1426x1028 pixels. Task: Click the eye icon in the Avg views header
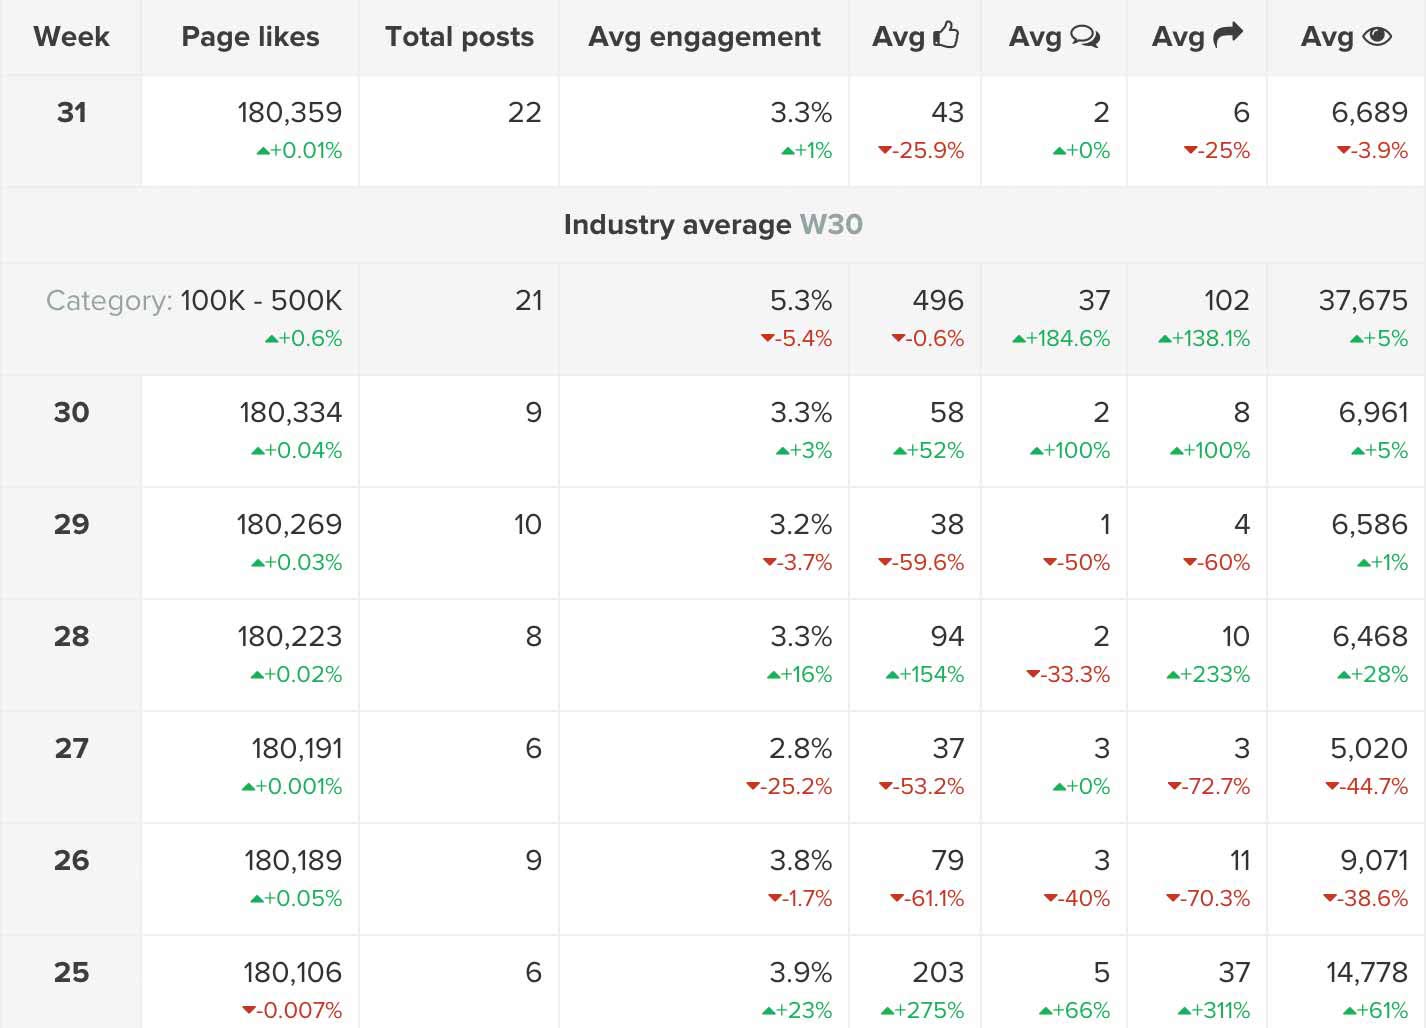point(1377,37)
